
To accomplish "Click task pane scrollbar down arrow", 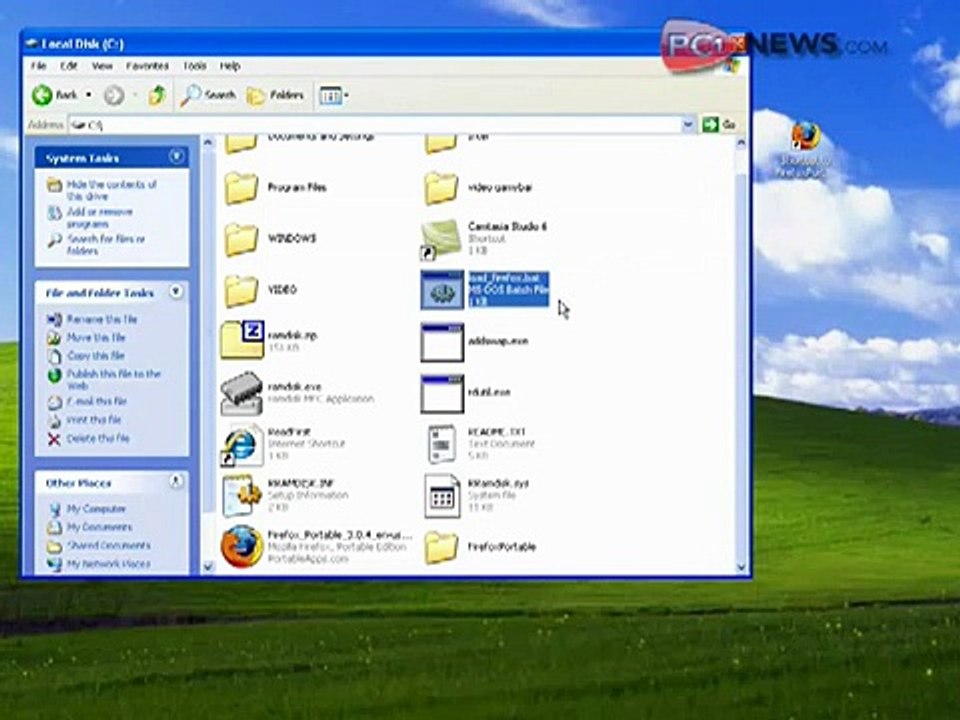I will tap(208, 567).
